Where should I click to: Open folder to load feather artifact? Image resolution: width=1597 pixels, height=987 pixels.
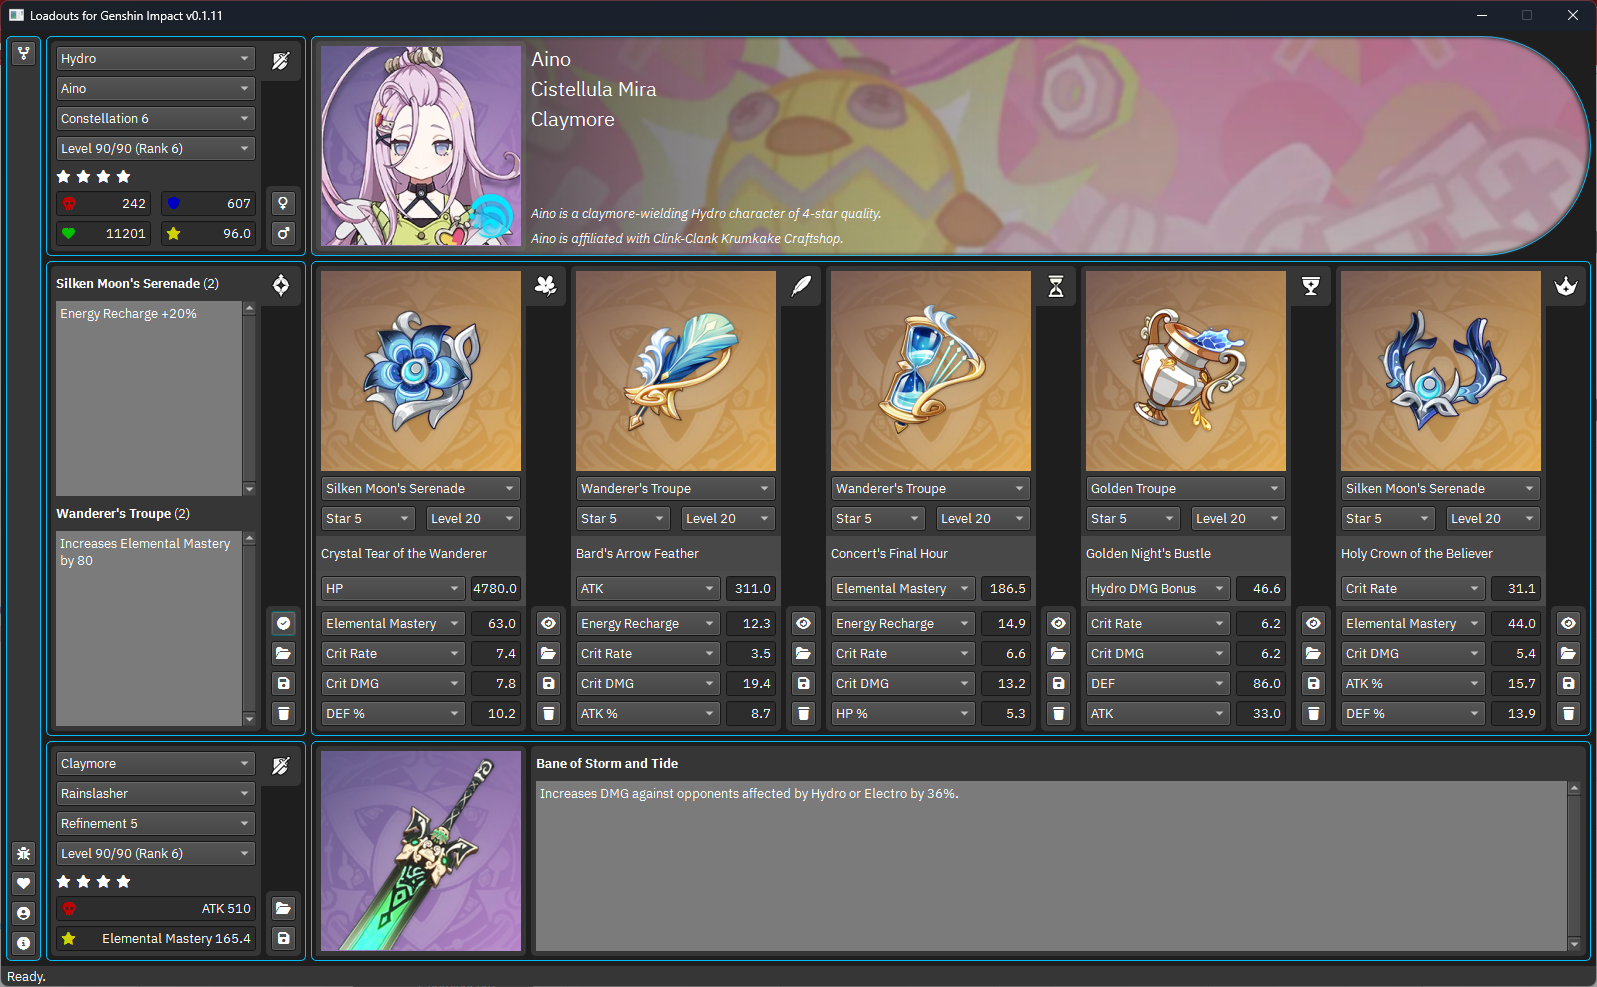tap(804, 653)
